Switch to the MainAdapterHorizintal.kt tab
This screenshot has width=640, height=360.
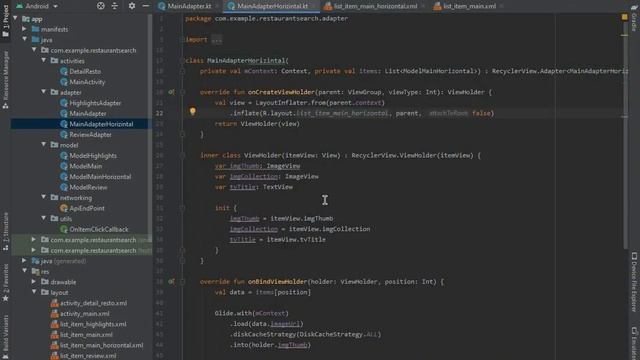click(272, 6)
